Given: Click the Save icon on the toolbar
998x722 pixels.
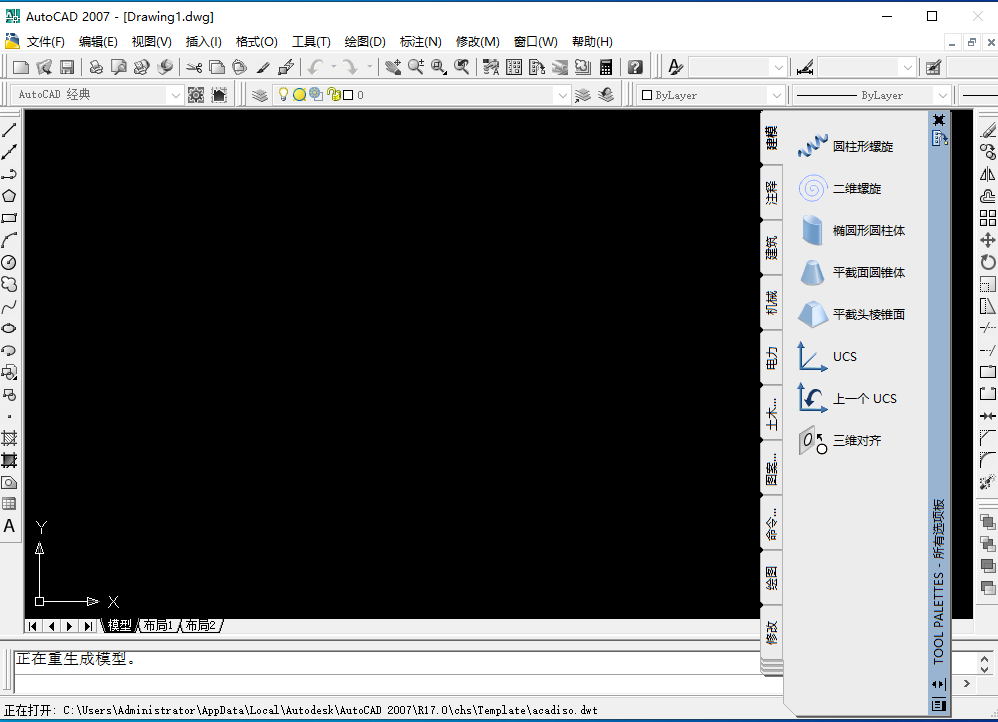Looking at the screenshot, I should click(x=64, y=65).
